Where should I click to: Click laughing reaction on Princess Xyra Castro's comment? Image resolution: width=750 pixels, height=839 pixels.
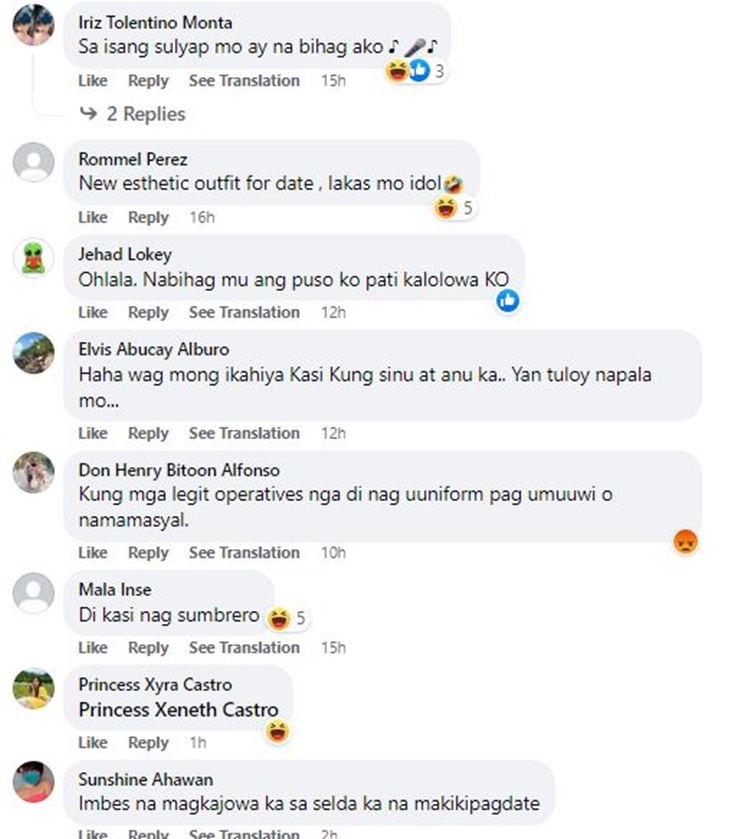click(x=277, y=731)
